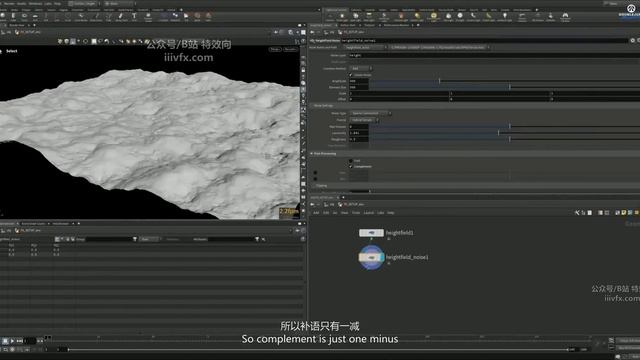Open the Combine Method dropdown

point(361,68)
